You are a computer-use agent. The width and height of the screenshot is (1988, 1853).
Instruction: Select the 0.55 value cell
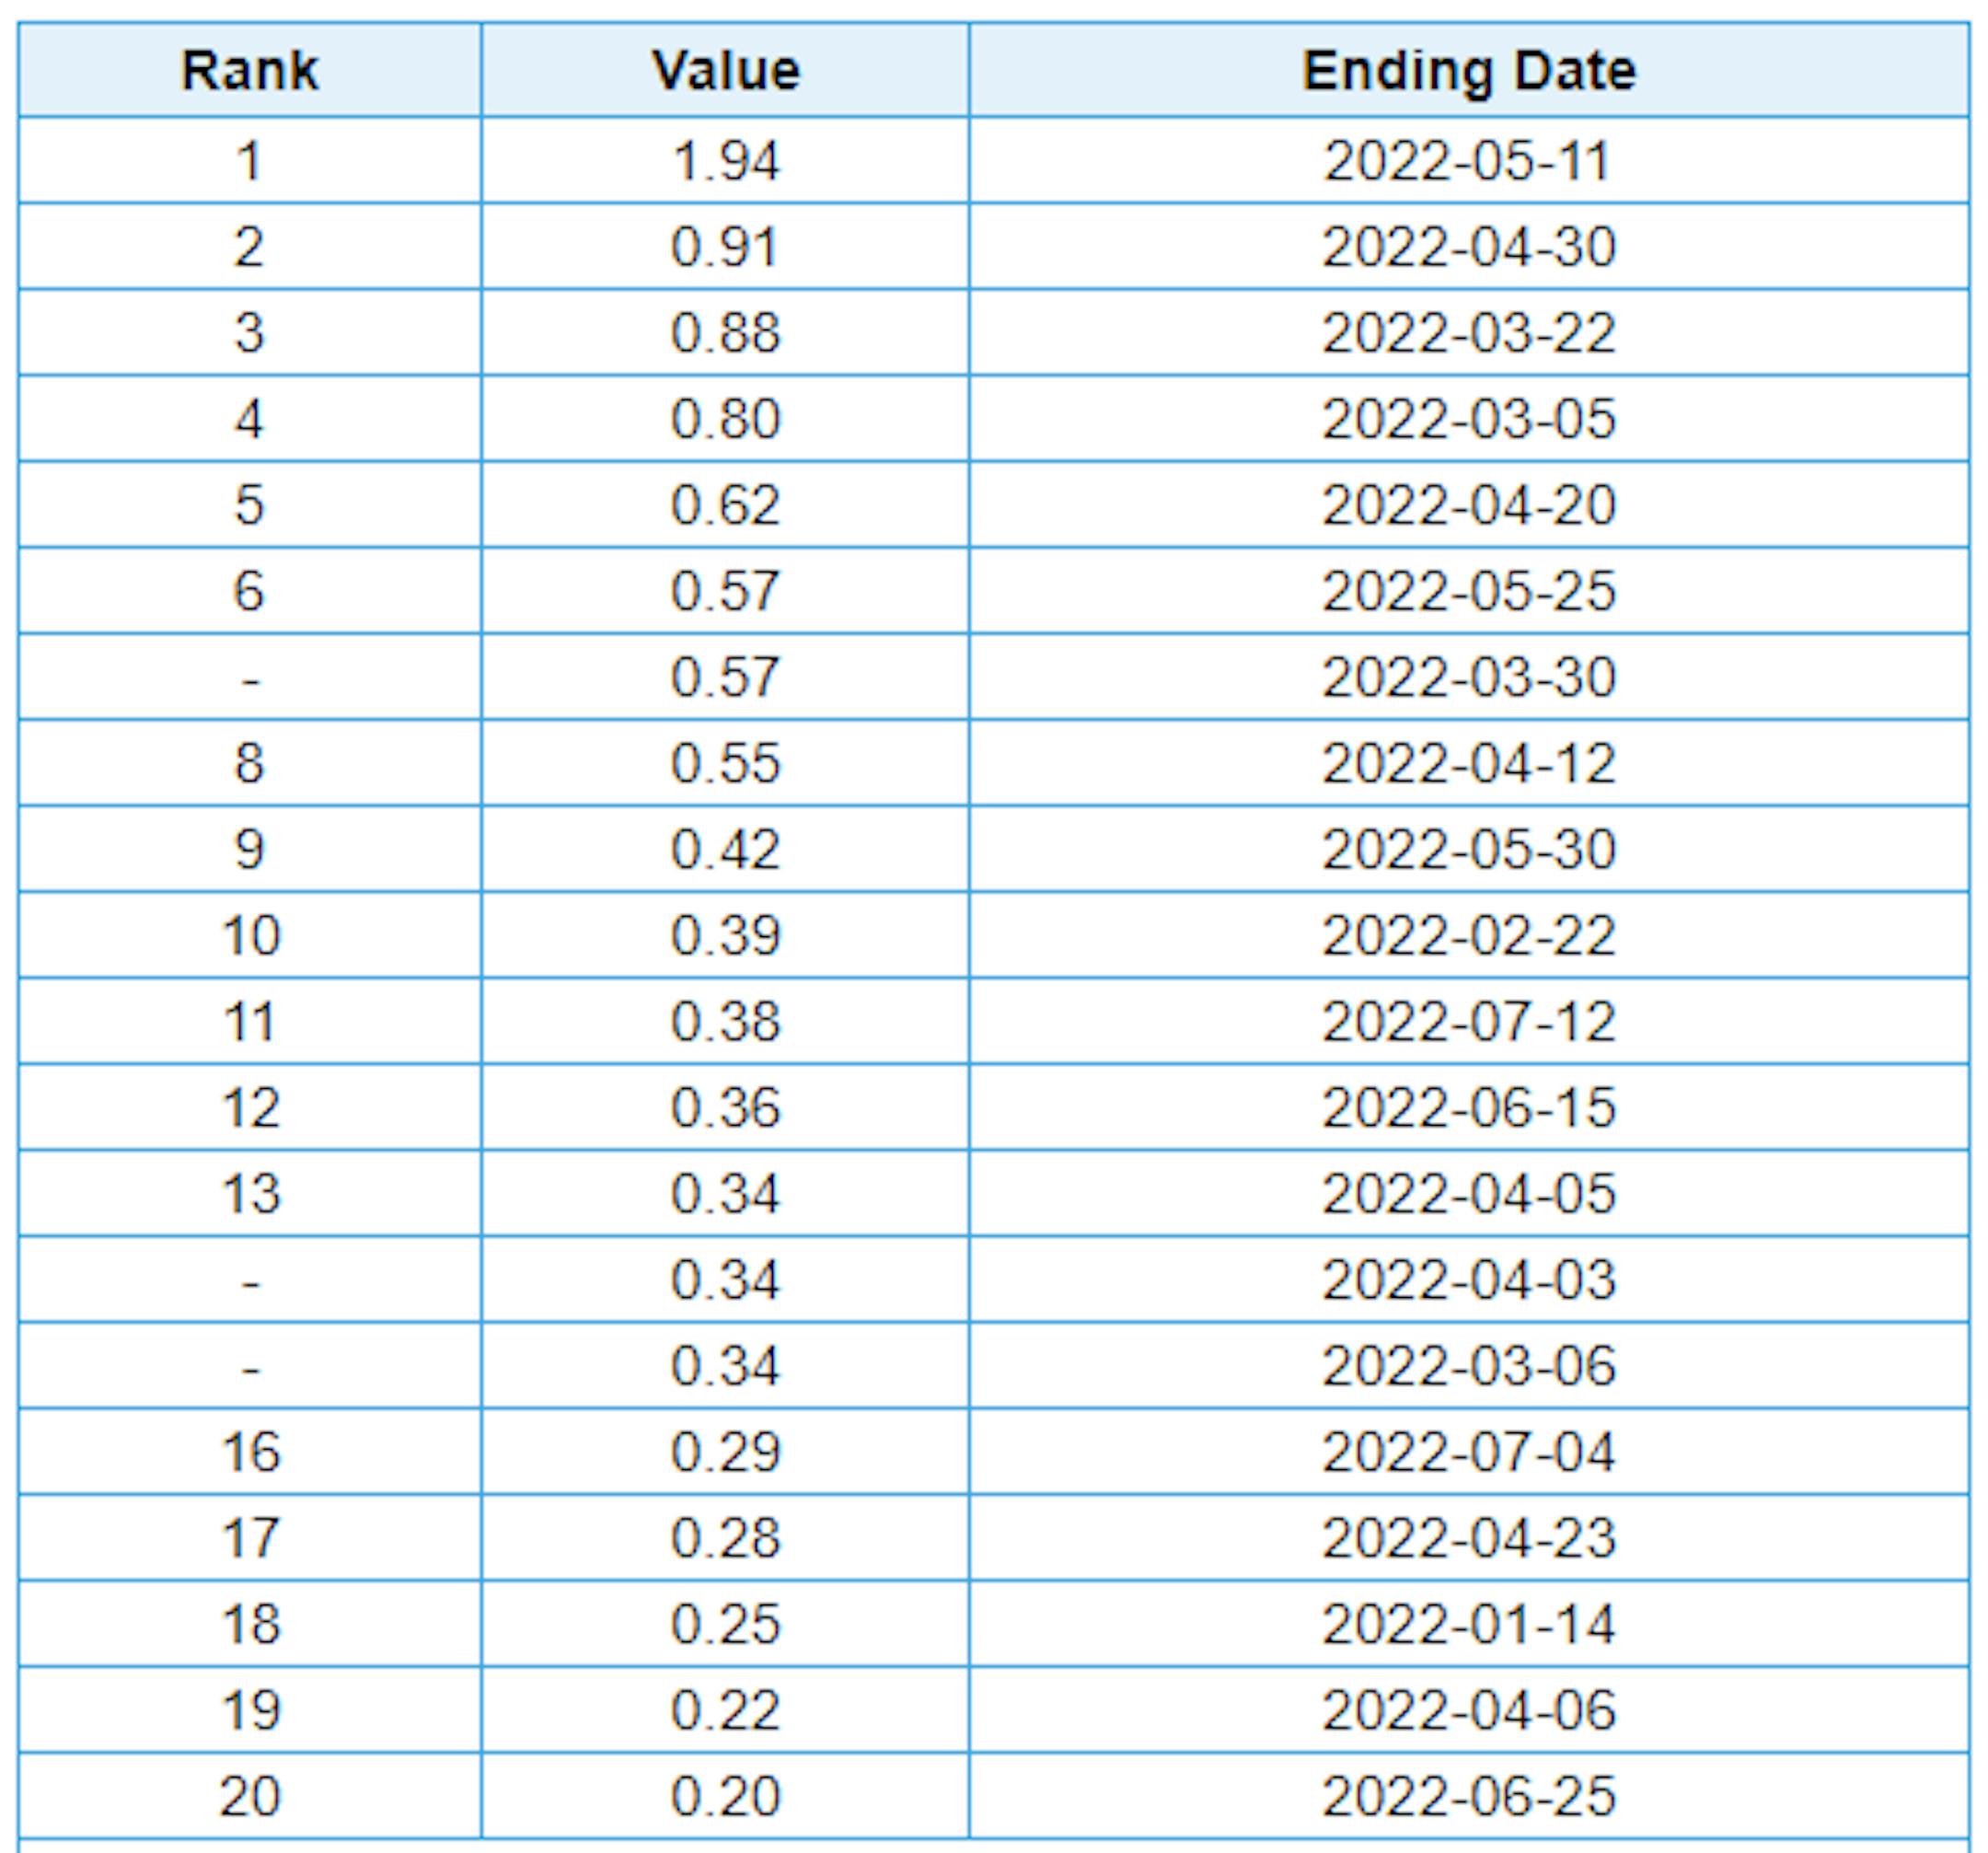pos(725,763)
